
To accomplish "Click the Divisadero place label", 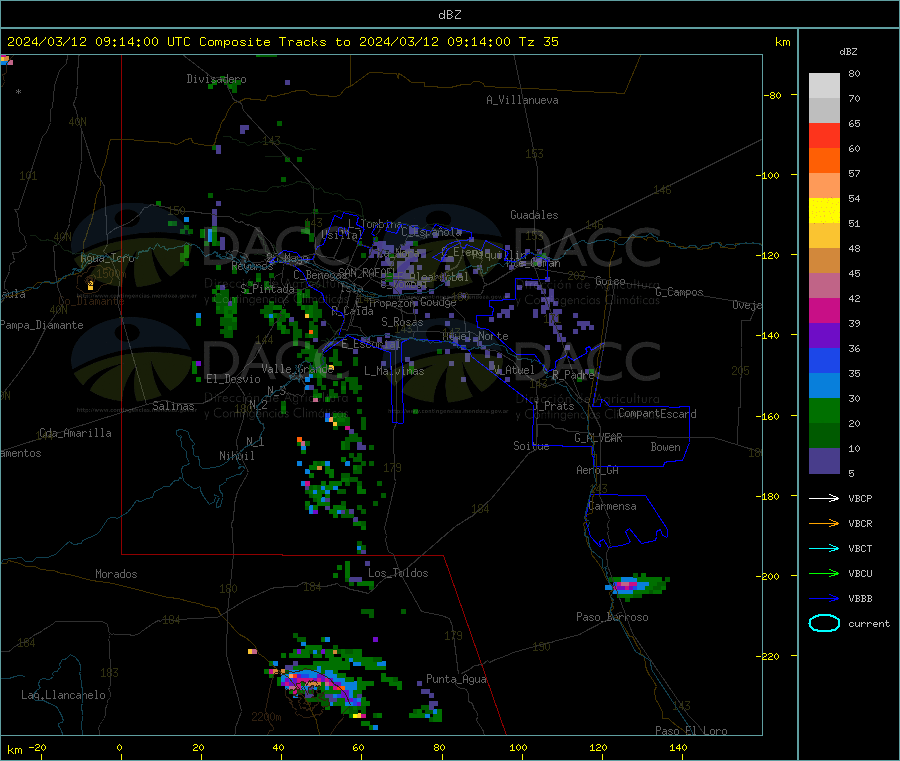I will click(216, 79).
